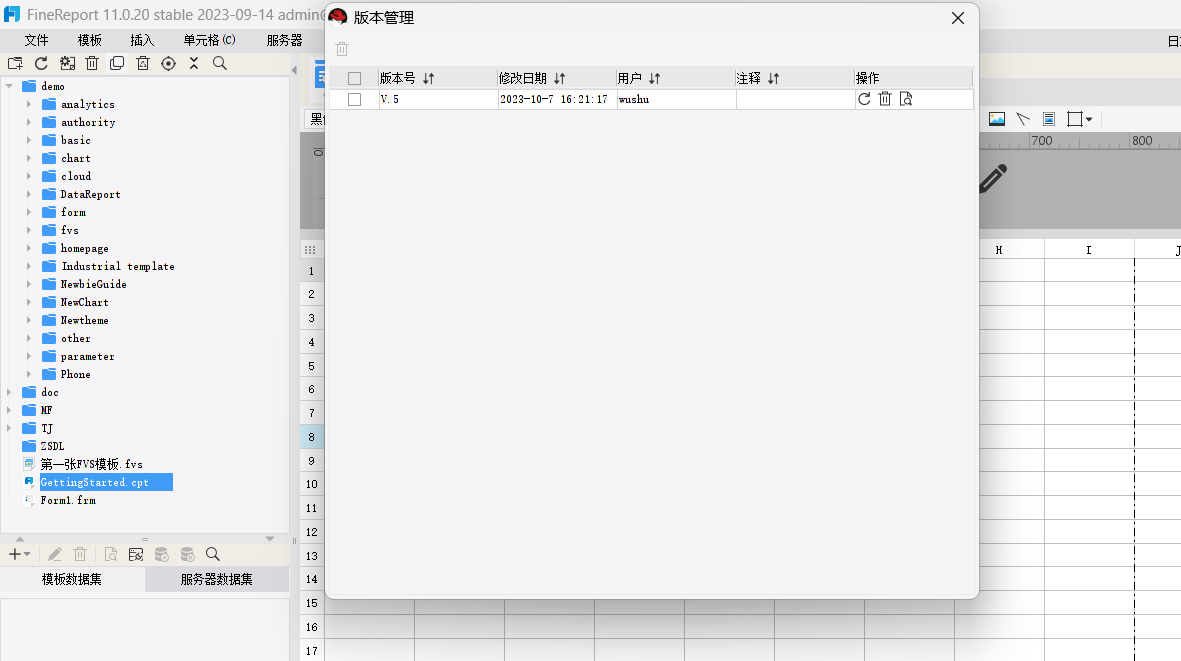Open the gear settings icon in file toolbar
Image resolution: width=1181 pixels, height=661 pixels.
pyautogui.click(x=67, y=63)
